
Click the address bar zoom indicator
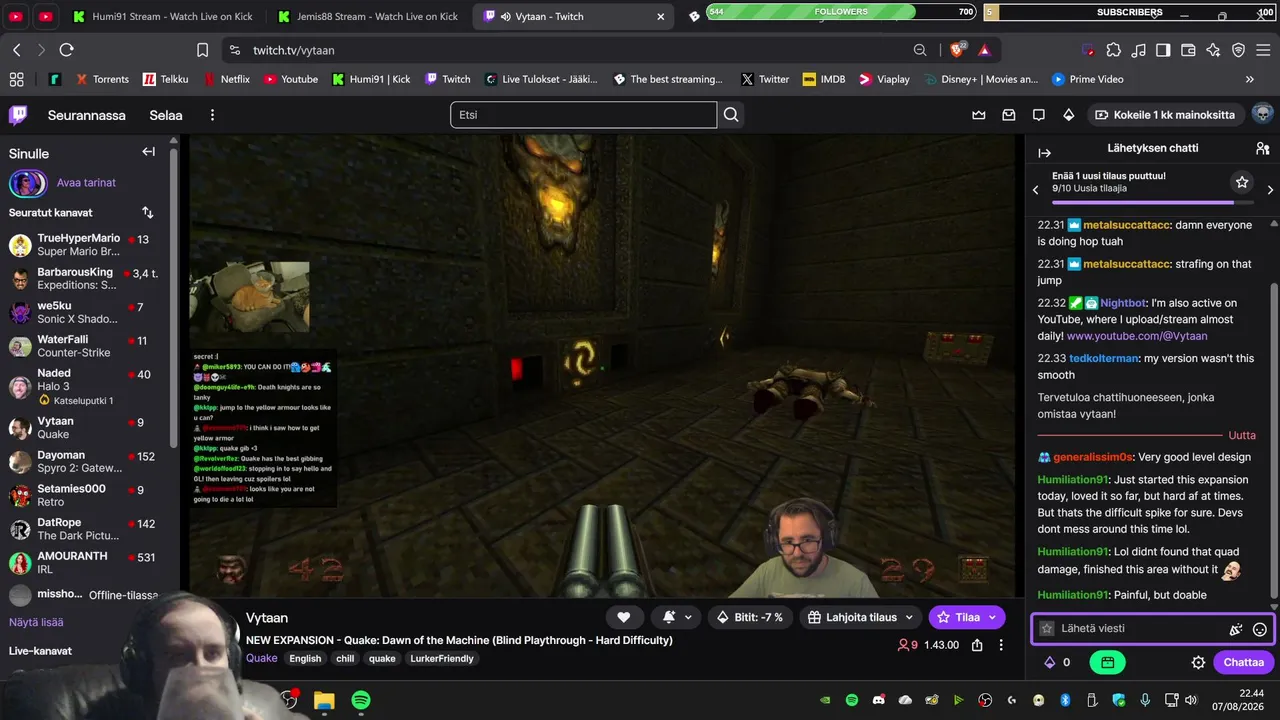[x=920, y=50]
